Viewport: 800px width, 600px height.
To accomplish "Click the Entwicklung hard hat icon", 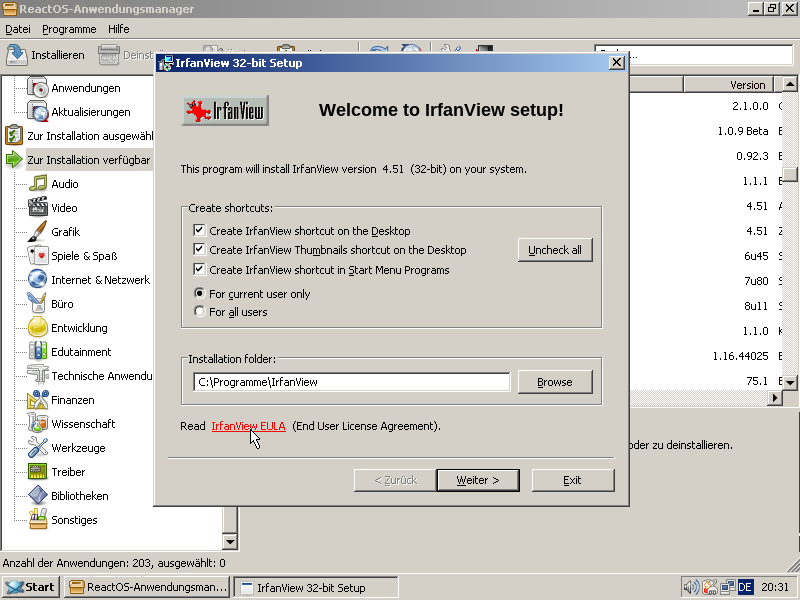I will pos(37,328).
